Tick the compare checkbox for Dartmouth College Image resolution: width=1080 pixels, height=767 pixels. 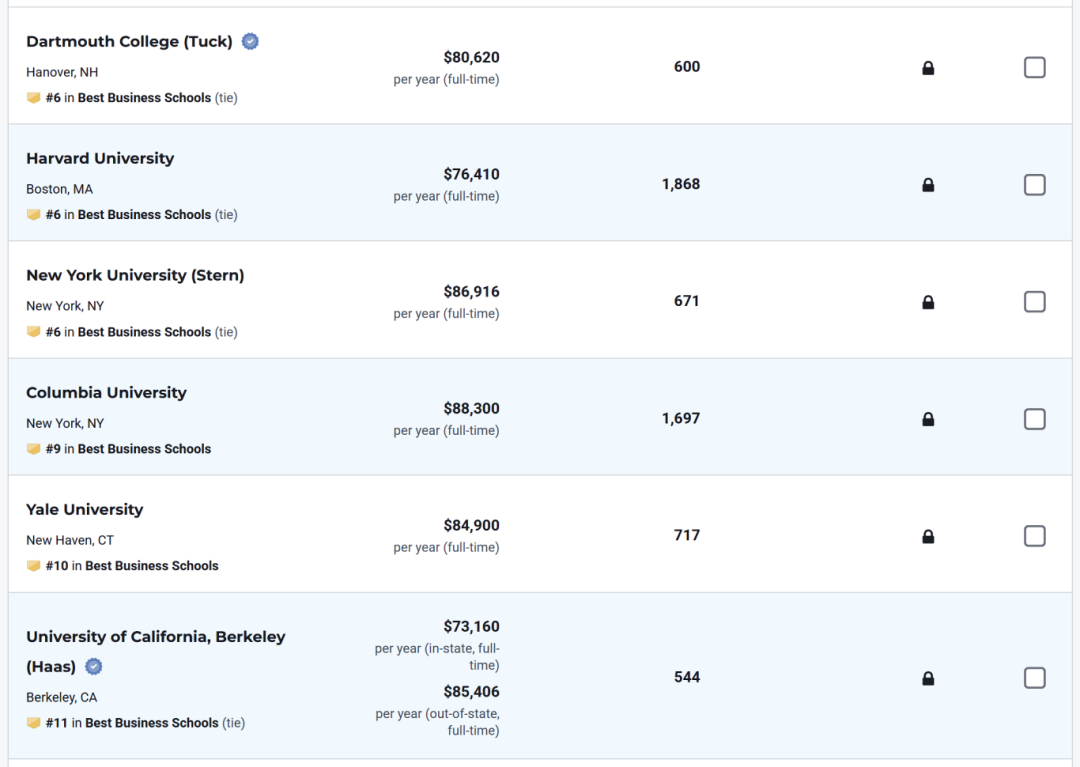(1035, 67)
